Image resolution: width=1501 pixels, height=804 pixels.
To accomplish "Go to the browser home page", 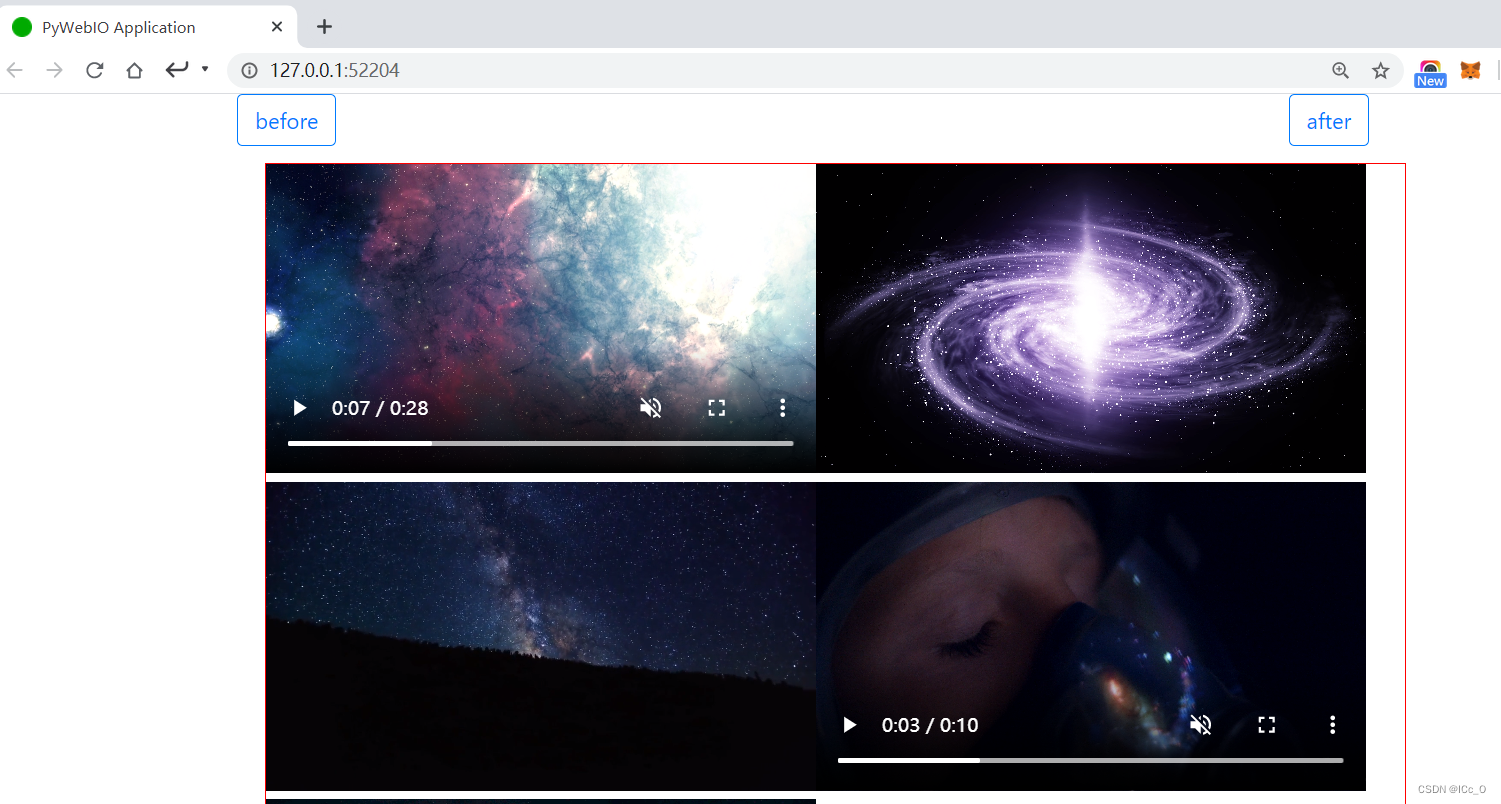I will coord(135,70).
